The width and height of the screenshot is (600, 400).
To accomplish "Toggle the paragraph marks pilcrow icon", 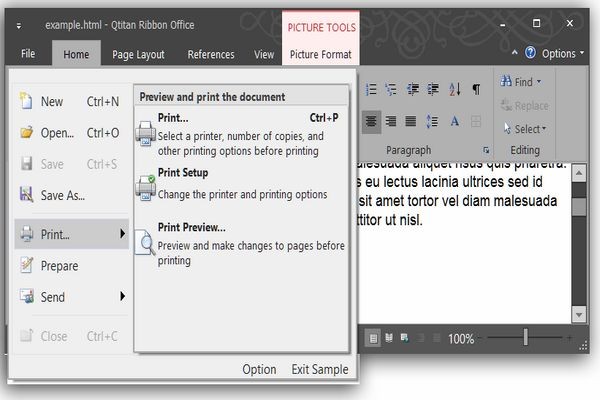I will point(476,89).
